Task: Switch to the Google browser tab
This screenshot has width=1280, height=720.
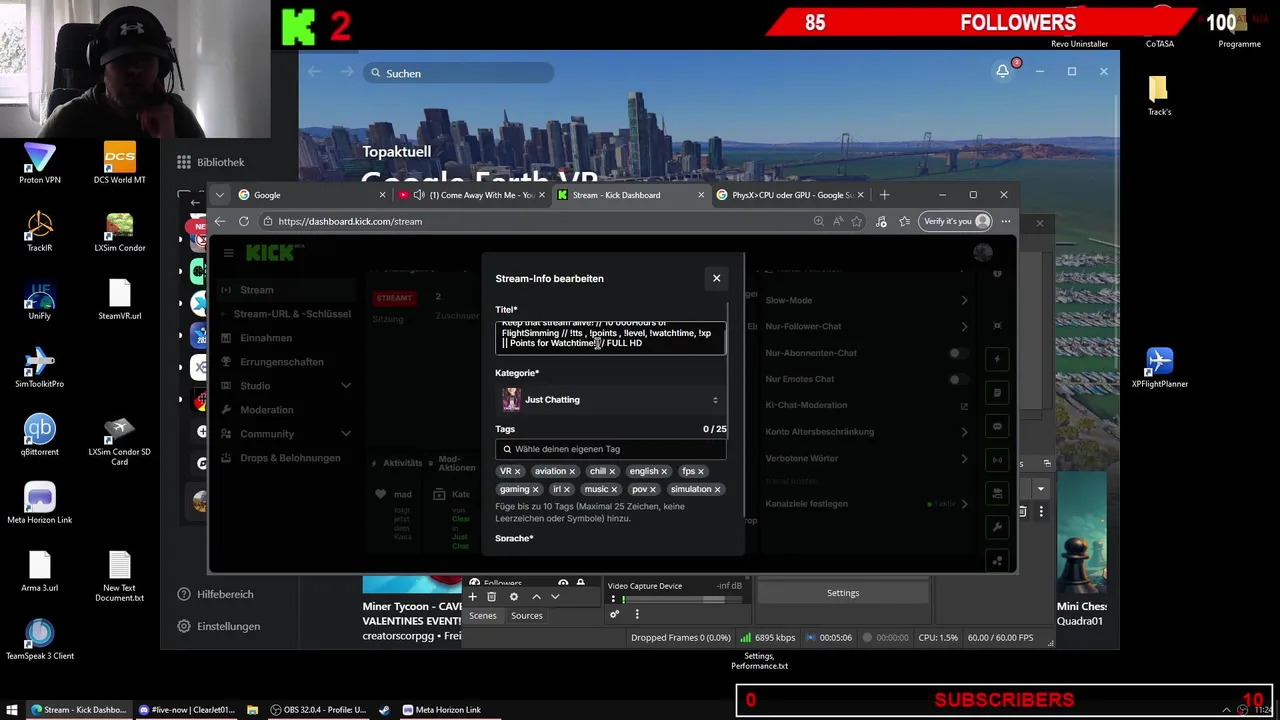Action: [312, 195]
